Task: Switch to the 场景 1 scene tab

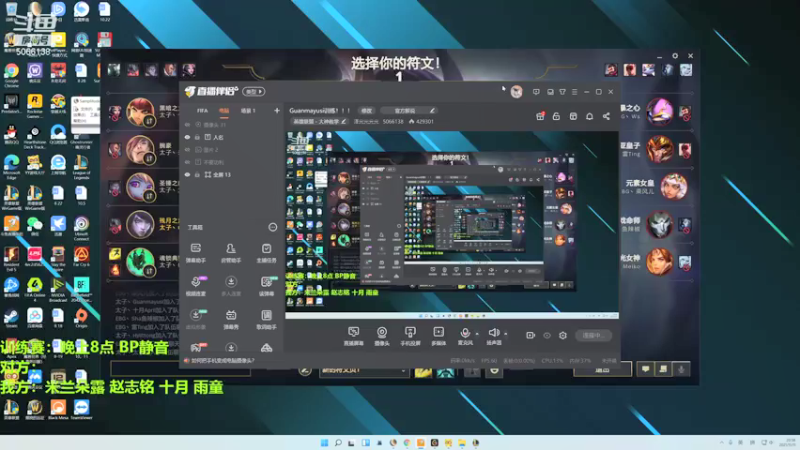Action: point(248,110)
